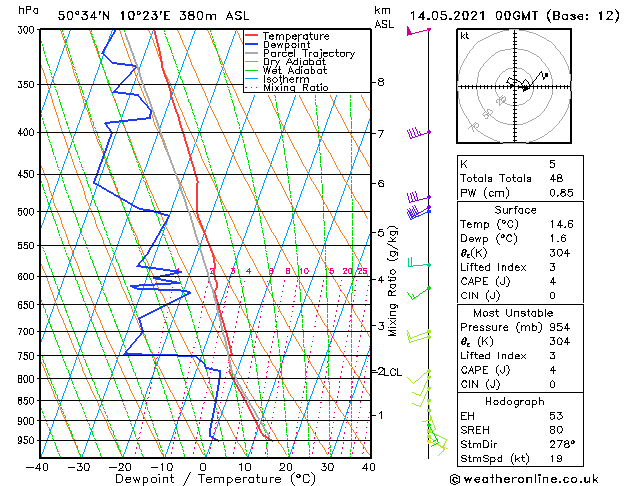629x486 pixels.
Task: Click the EH value 53
Action: pyautogui.click(x=556, y=416)
